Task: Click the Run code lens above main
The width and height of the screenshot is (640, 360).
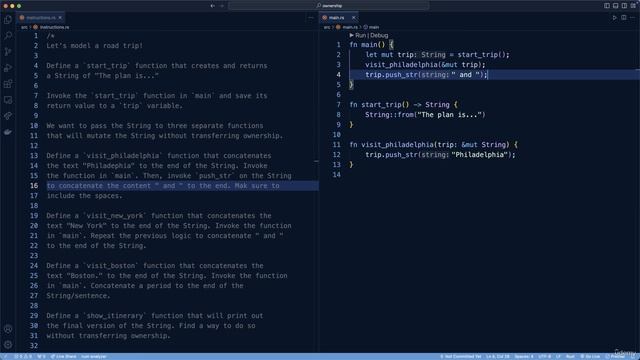Action: tap(358, 36)
